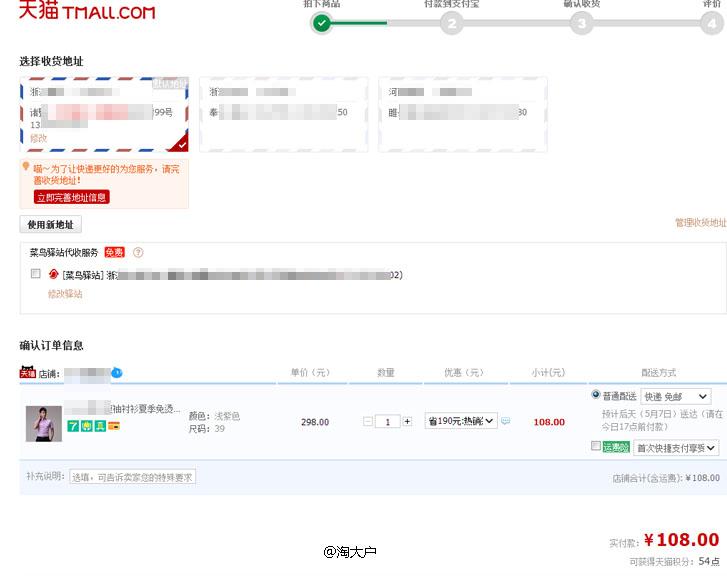Screen dimensions: 727x576
Task: Increase quantity with the plus button
Action: tap(407, 421)
